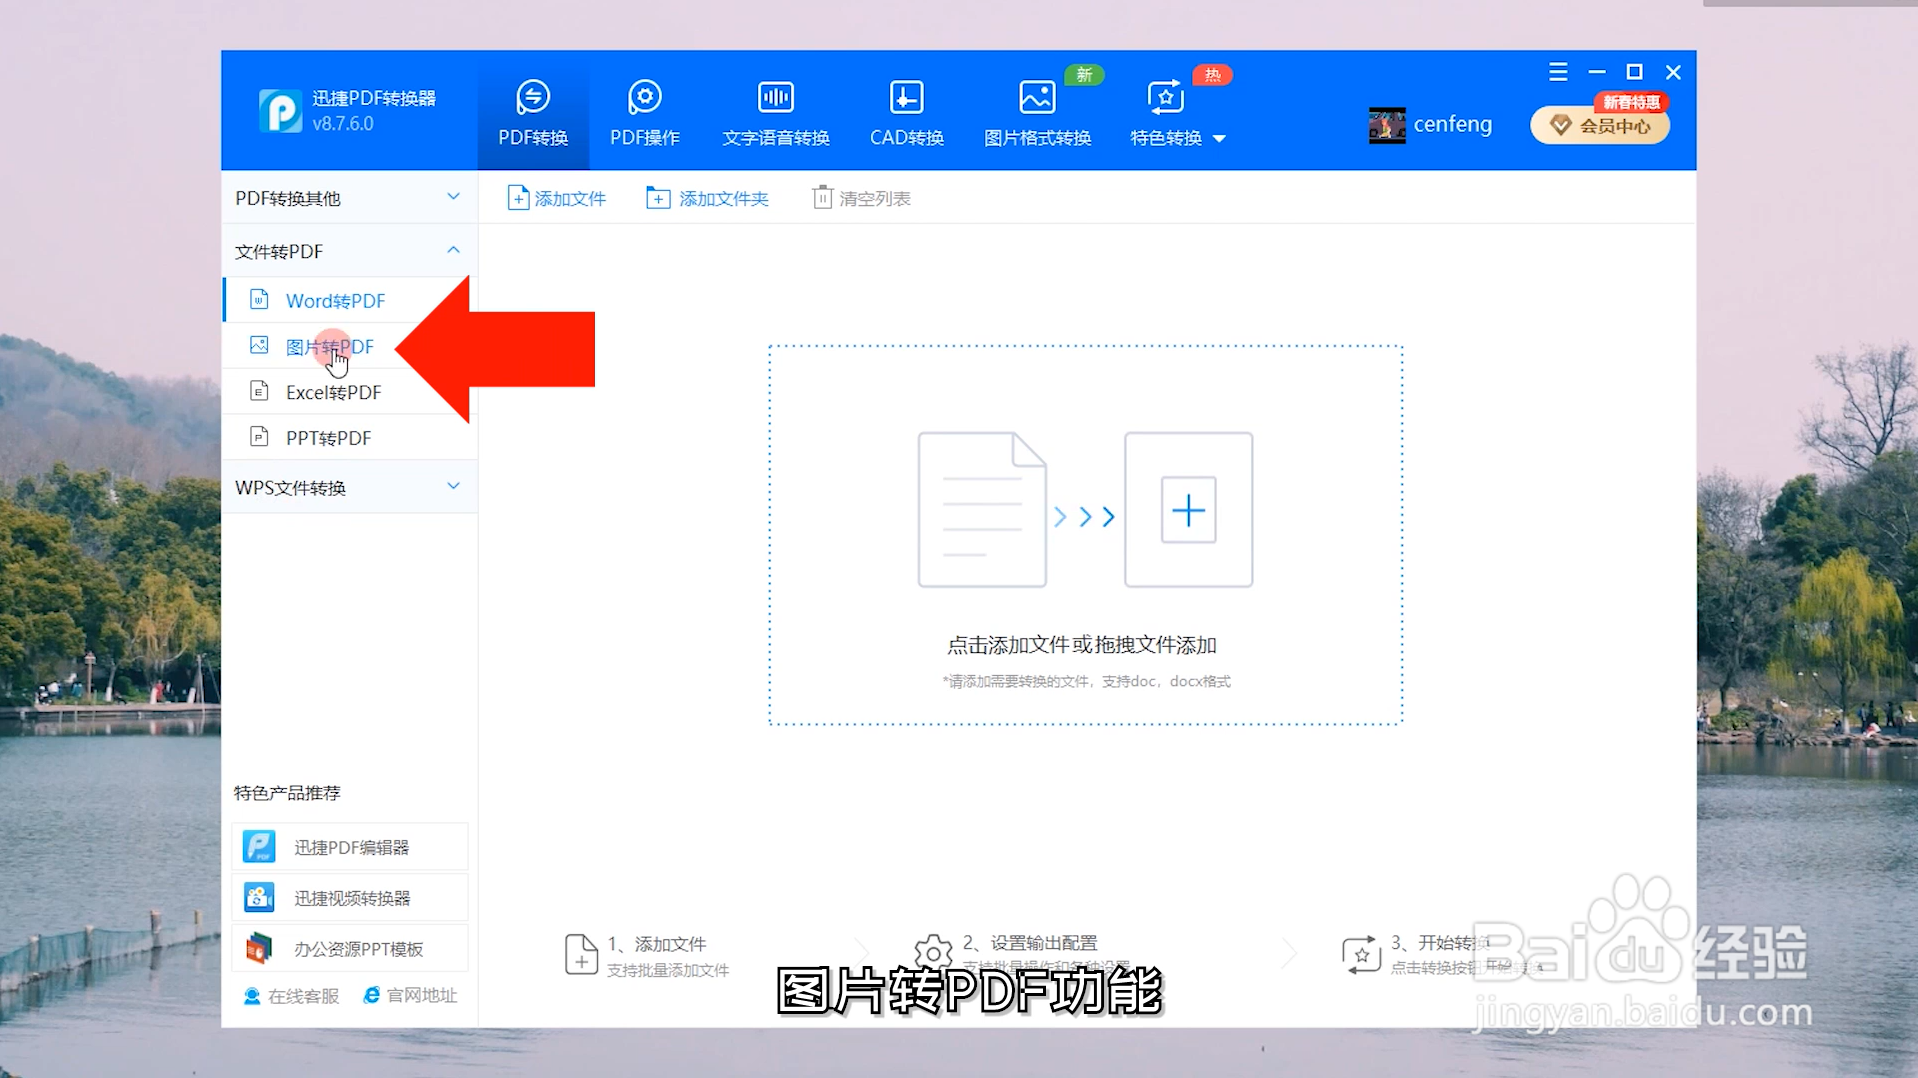The image size is (1918, 1078).
Task: Open 会员中心 membership center
Action: point(1599,124)
